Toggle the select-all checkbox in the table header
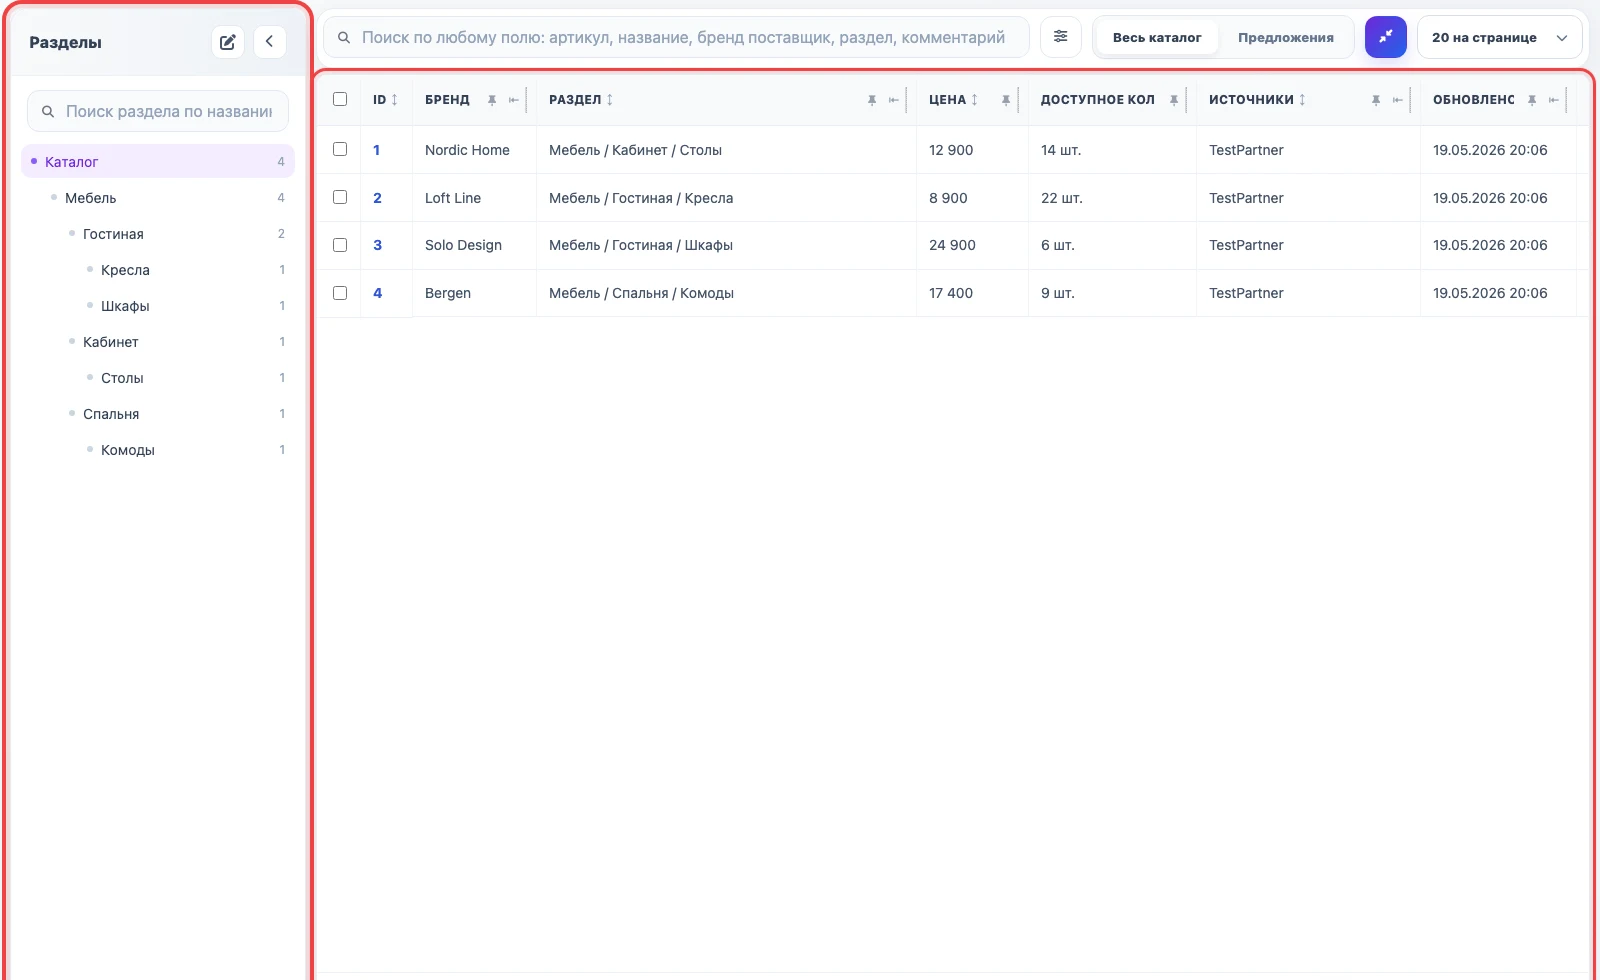The image size is (1600, 980). pos(340,99)
